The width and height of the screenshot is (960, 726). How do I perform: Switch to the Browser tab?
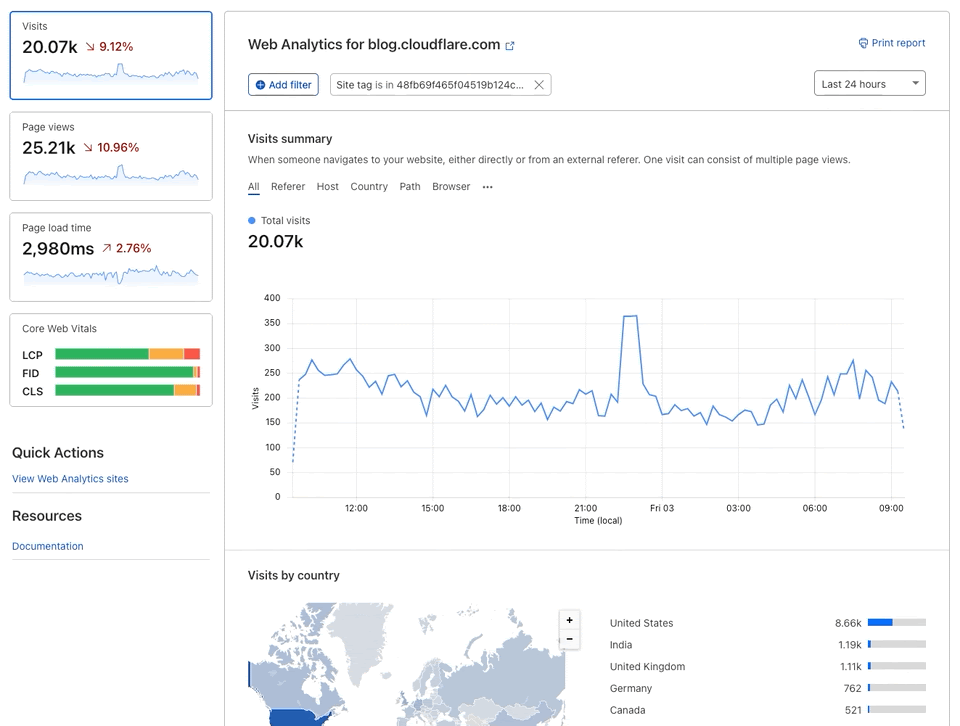coord(451,187)
